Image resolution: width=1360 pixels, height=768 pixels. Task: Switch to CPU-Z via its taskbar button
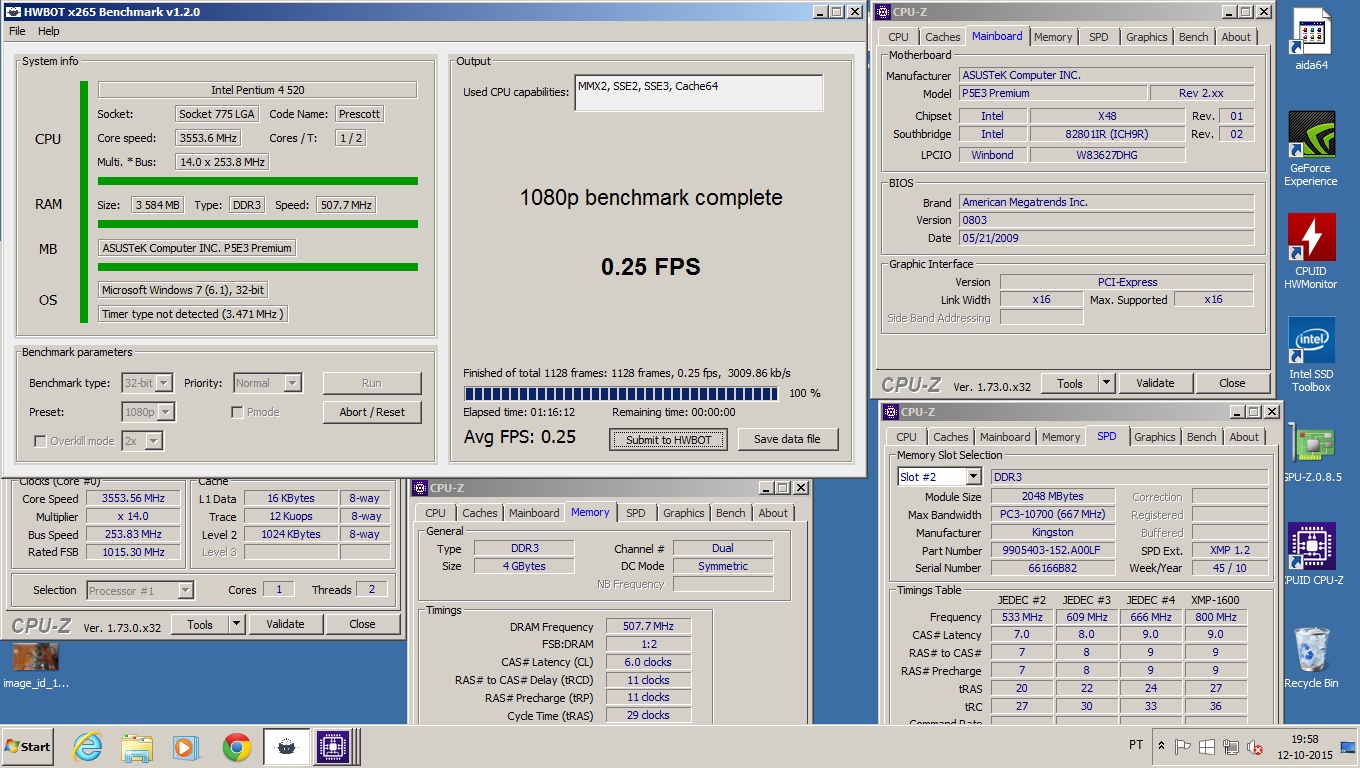[x=333, y=746]
